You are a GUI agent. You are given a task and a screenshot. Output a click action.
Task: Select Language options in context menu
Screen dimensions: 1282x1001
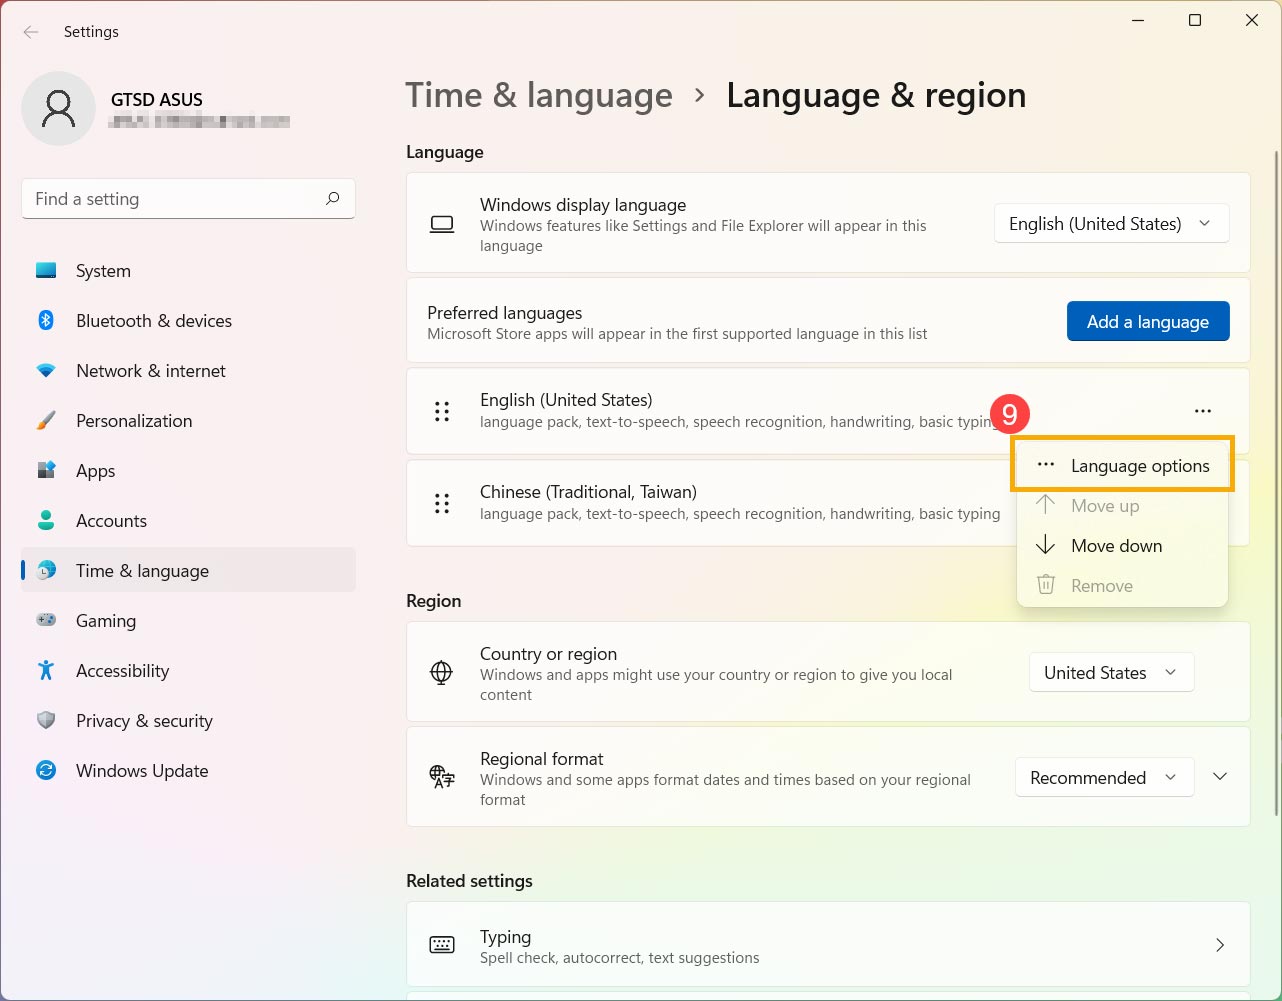[1122, 465]
